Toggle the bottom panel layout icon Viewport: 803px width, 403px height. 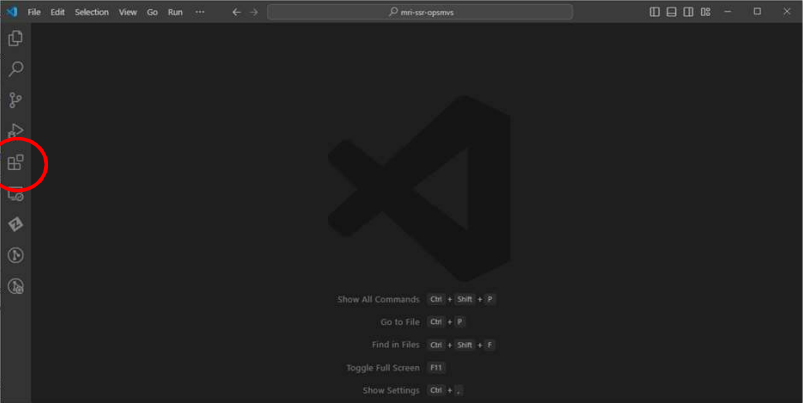(x=671, y=12)
